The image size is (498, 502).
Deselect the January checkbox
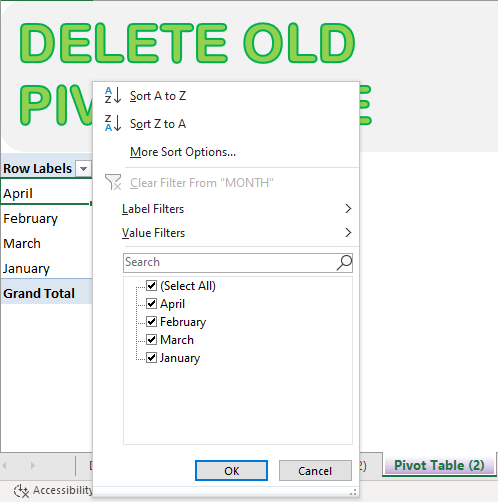point(151,358)
